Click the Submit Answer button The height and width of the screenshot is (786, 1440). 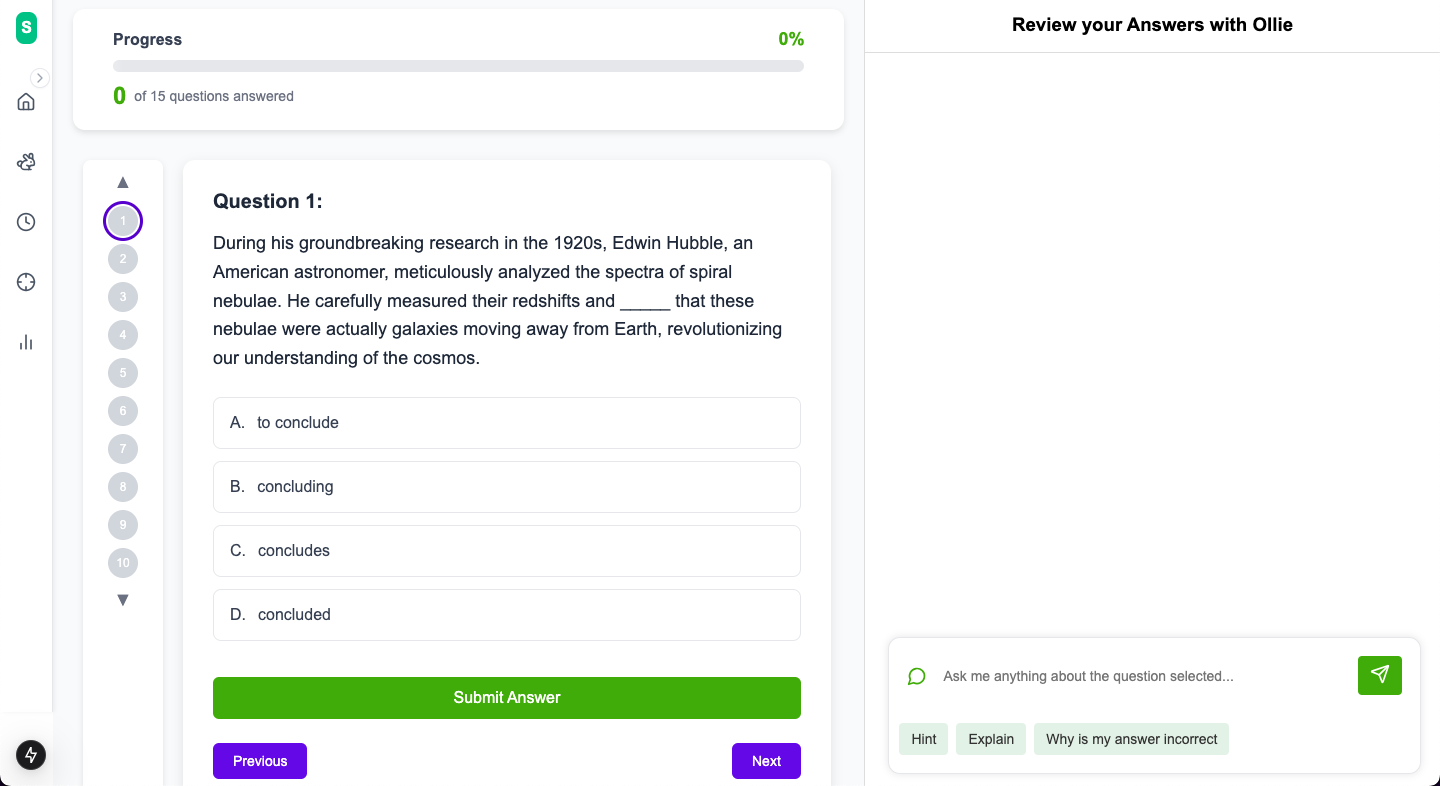(x=507, y=698)
